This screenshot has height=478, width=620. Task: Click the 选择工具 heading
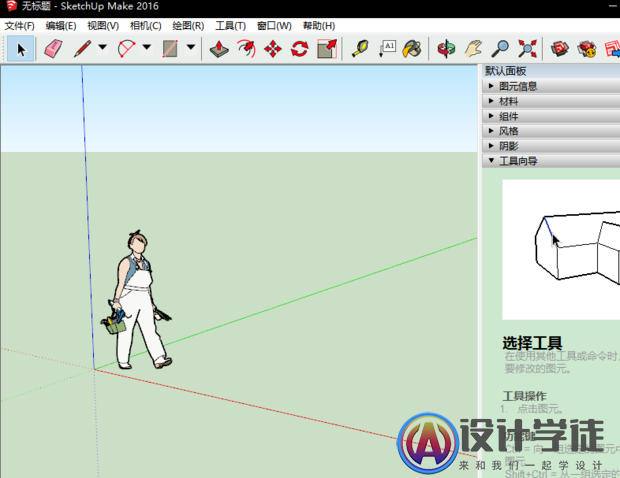coord(532,343)
